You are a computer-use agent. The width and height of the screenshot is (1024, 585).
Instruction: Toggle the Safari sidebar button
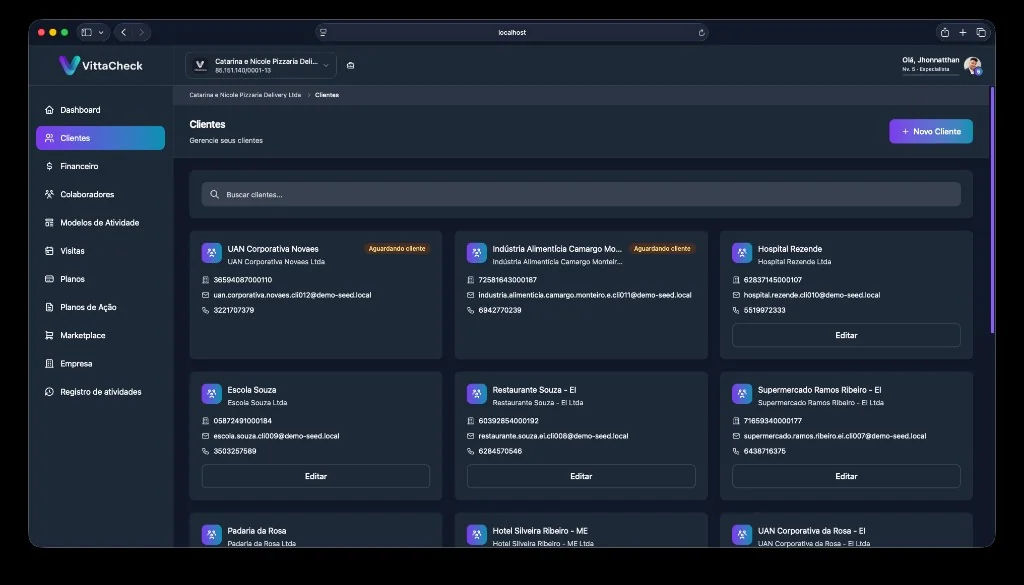click(x=86, y=32)
